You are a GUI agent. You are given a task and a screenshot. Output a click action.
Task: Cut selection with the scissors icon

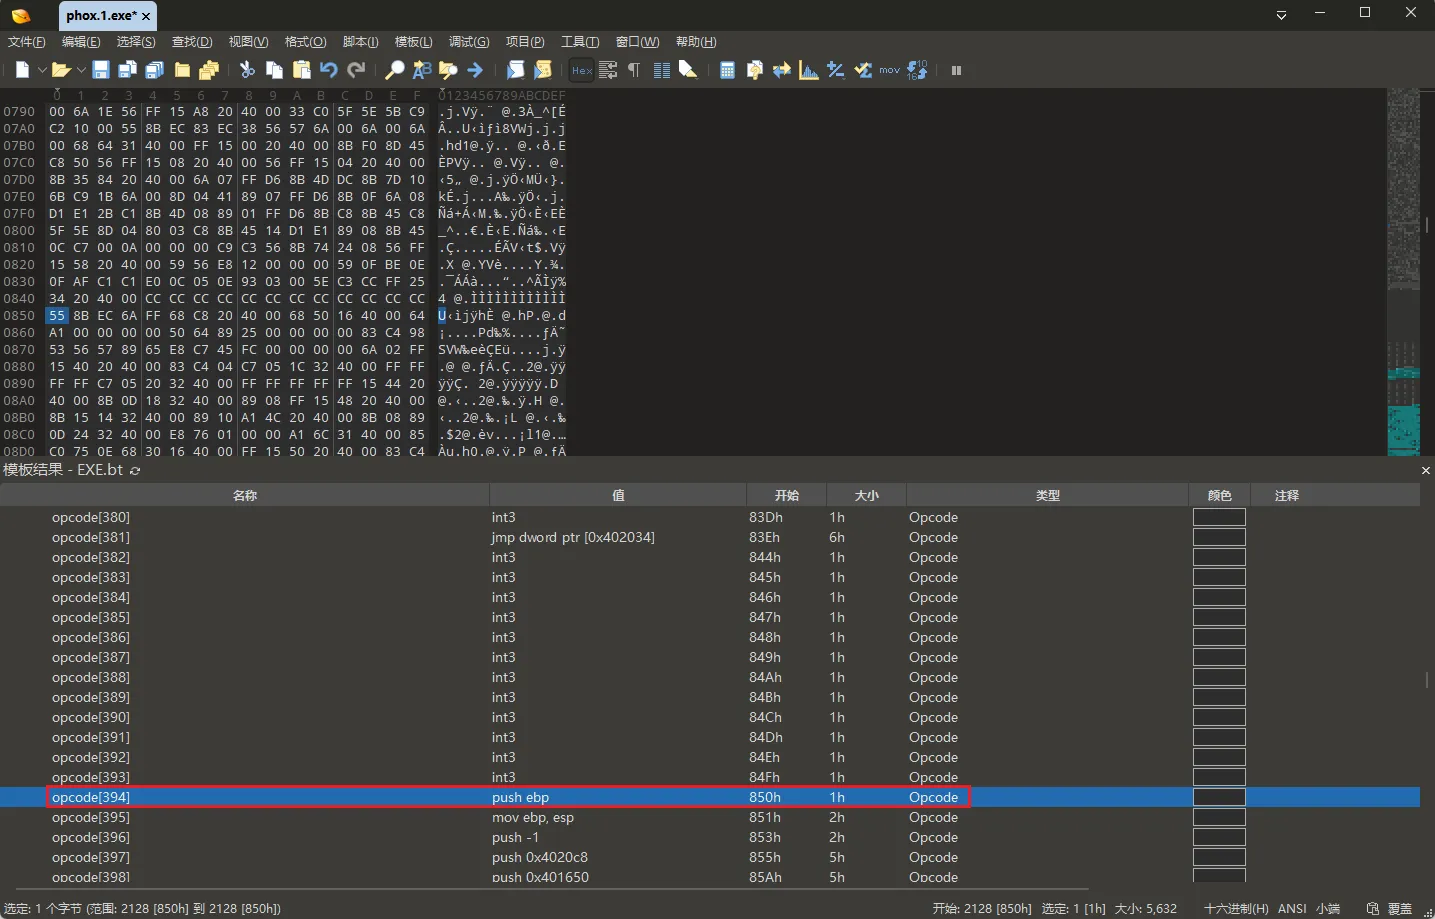pos(247,70)
